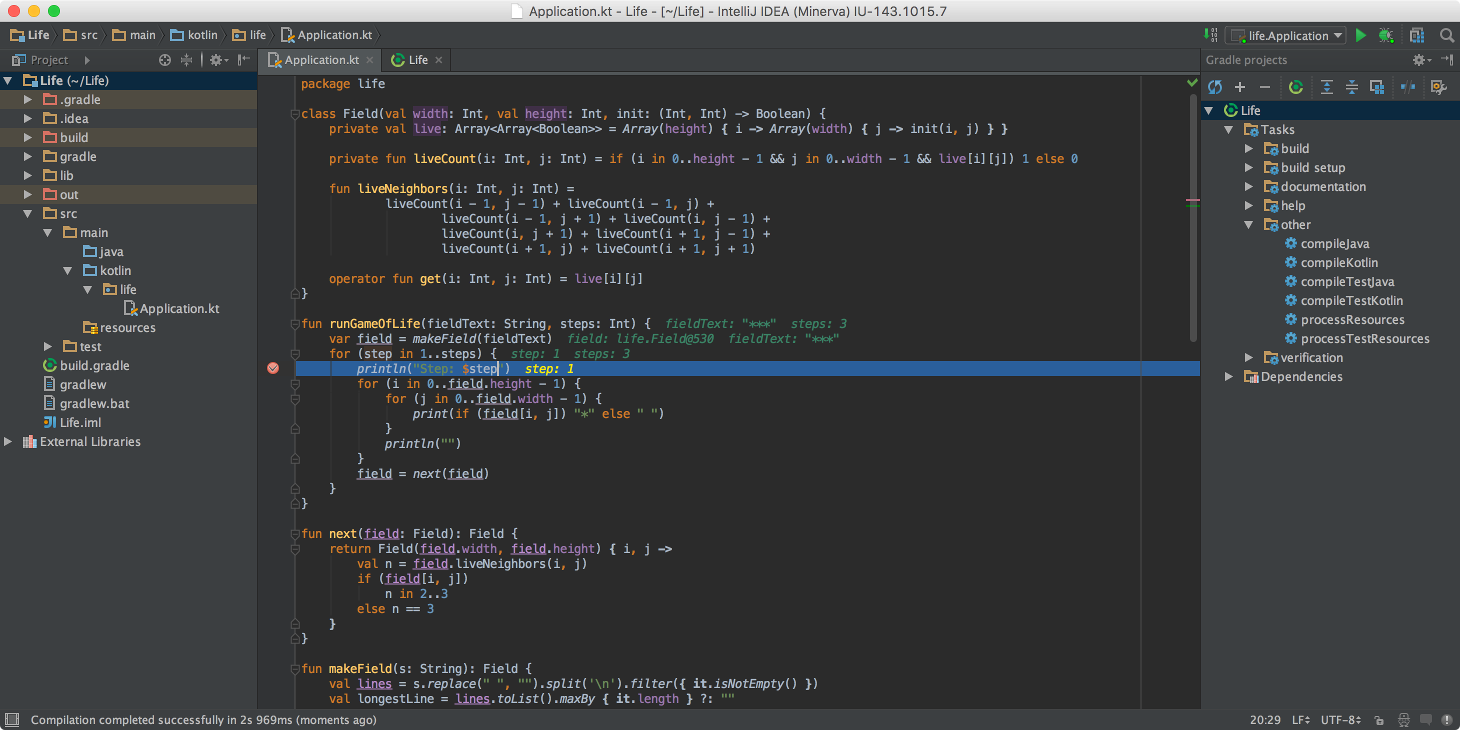Screen dimensions: 1460x730
Task: Execute Gradle task green circle icon
Action: 1295,87
